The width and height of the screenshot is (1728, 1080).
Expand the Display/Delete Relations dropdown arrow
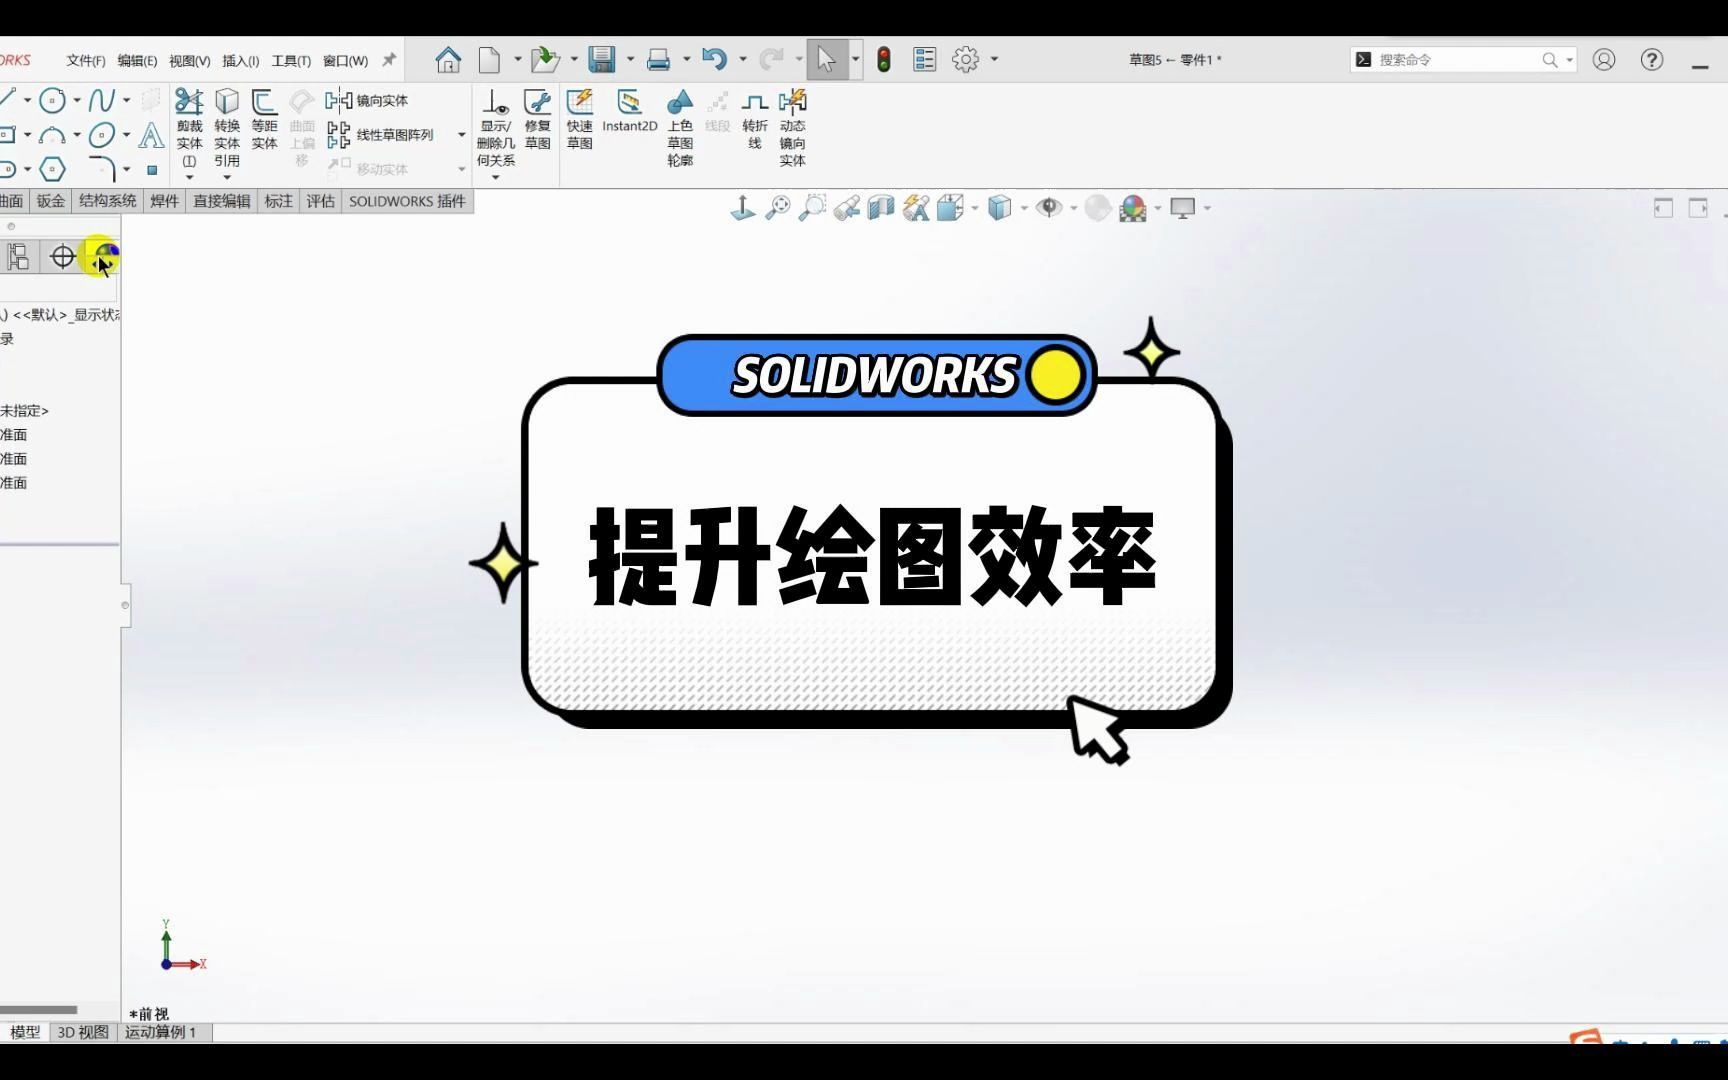[495, 177]
